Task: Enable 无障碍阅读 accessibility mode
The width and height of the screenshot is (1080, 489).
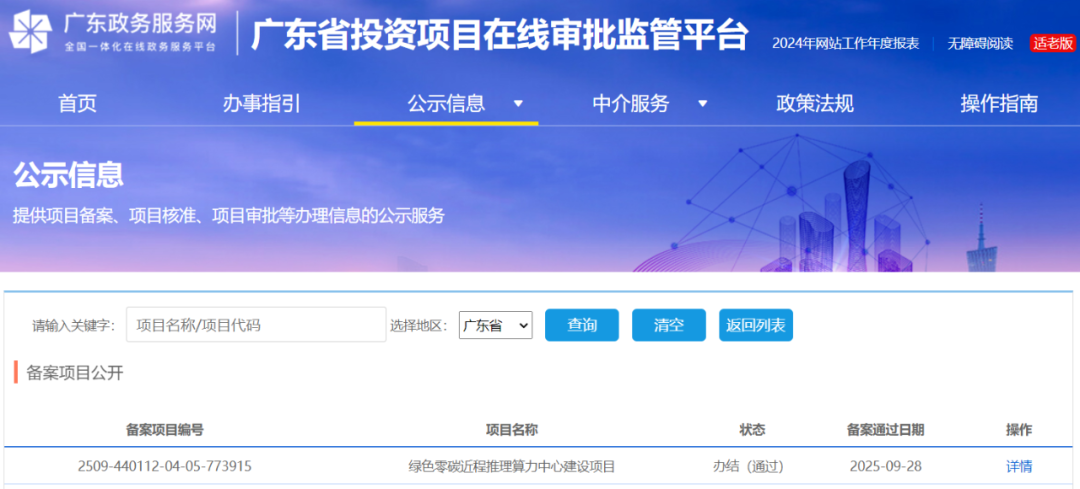Action: pyautogui.click(x=980, y=43)
